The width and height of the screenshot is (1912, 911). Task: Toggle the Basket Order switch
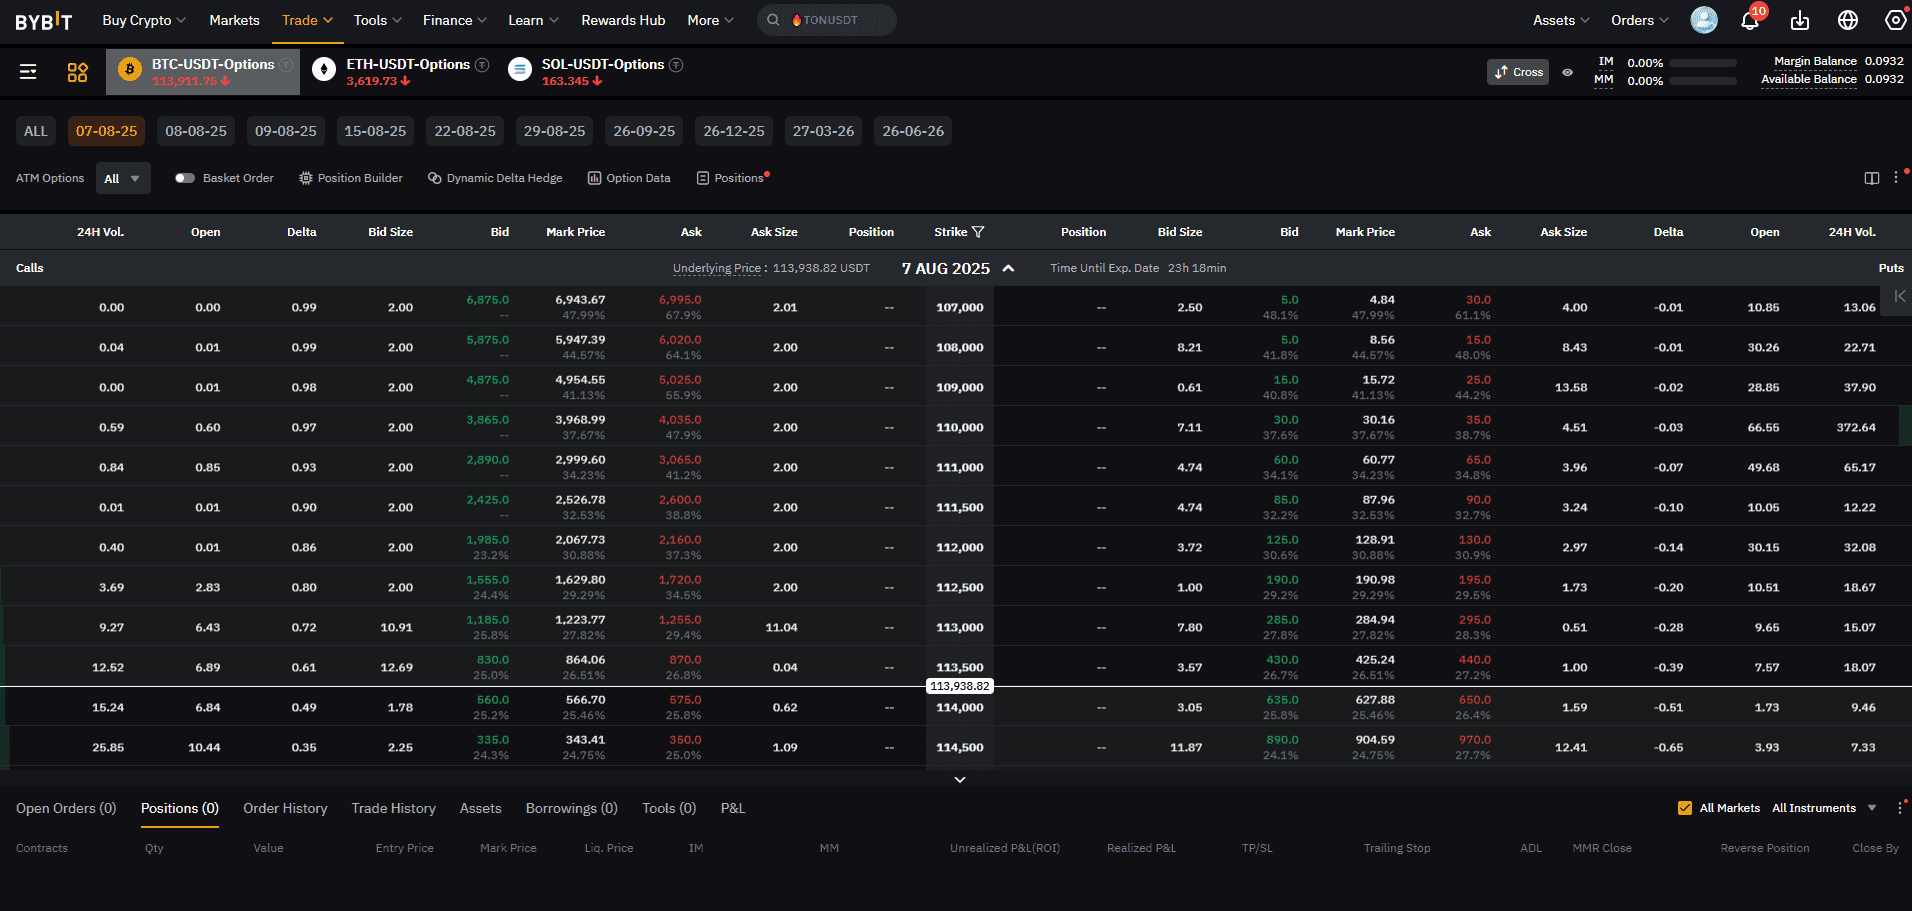[185, 178]
